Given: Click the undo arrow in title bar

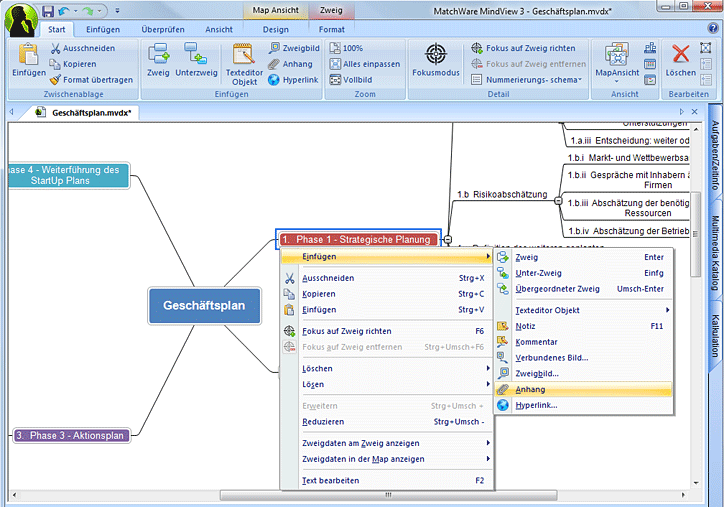Looking at the screenshot, I should click(65, 11).
